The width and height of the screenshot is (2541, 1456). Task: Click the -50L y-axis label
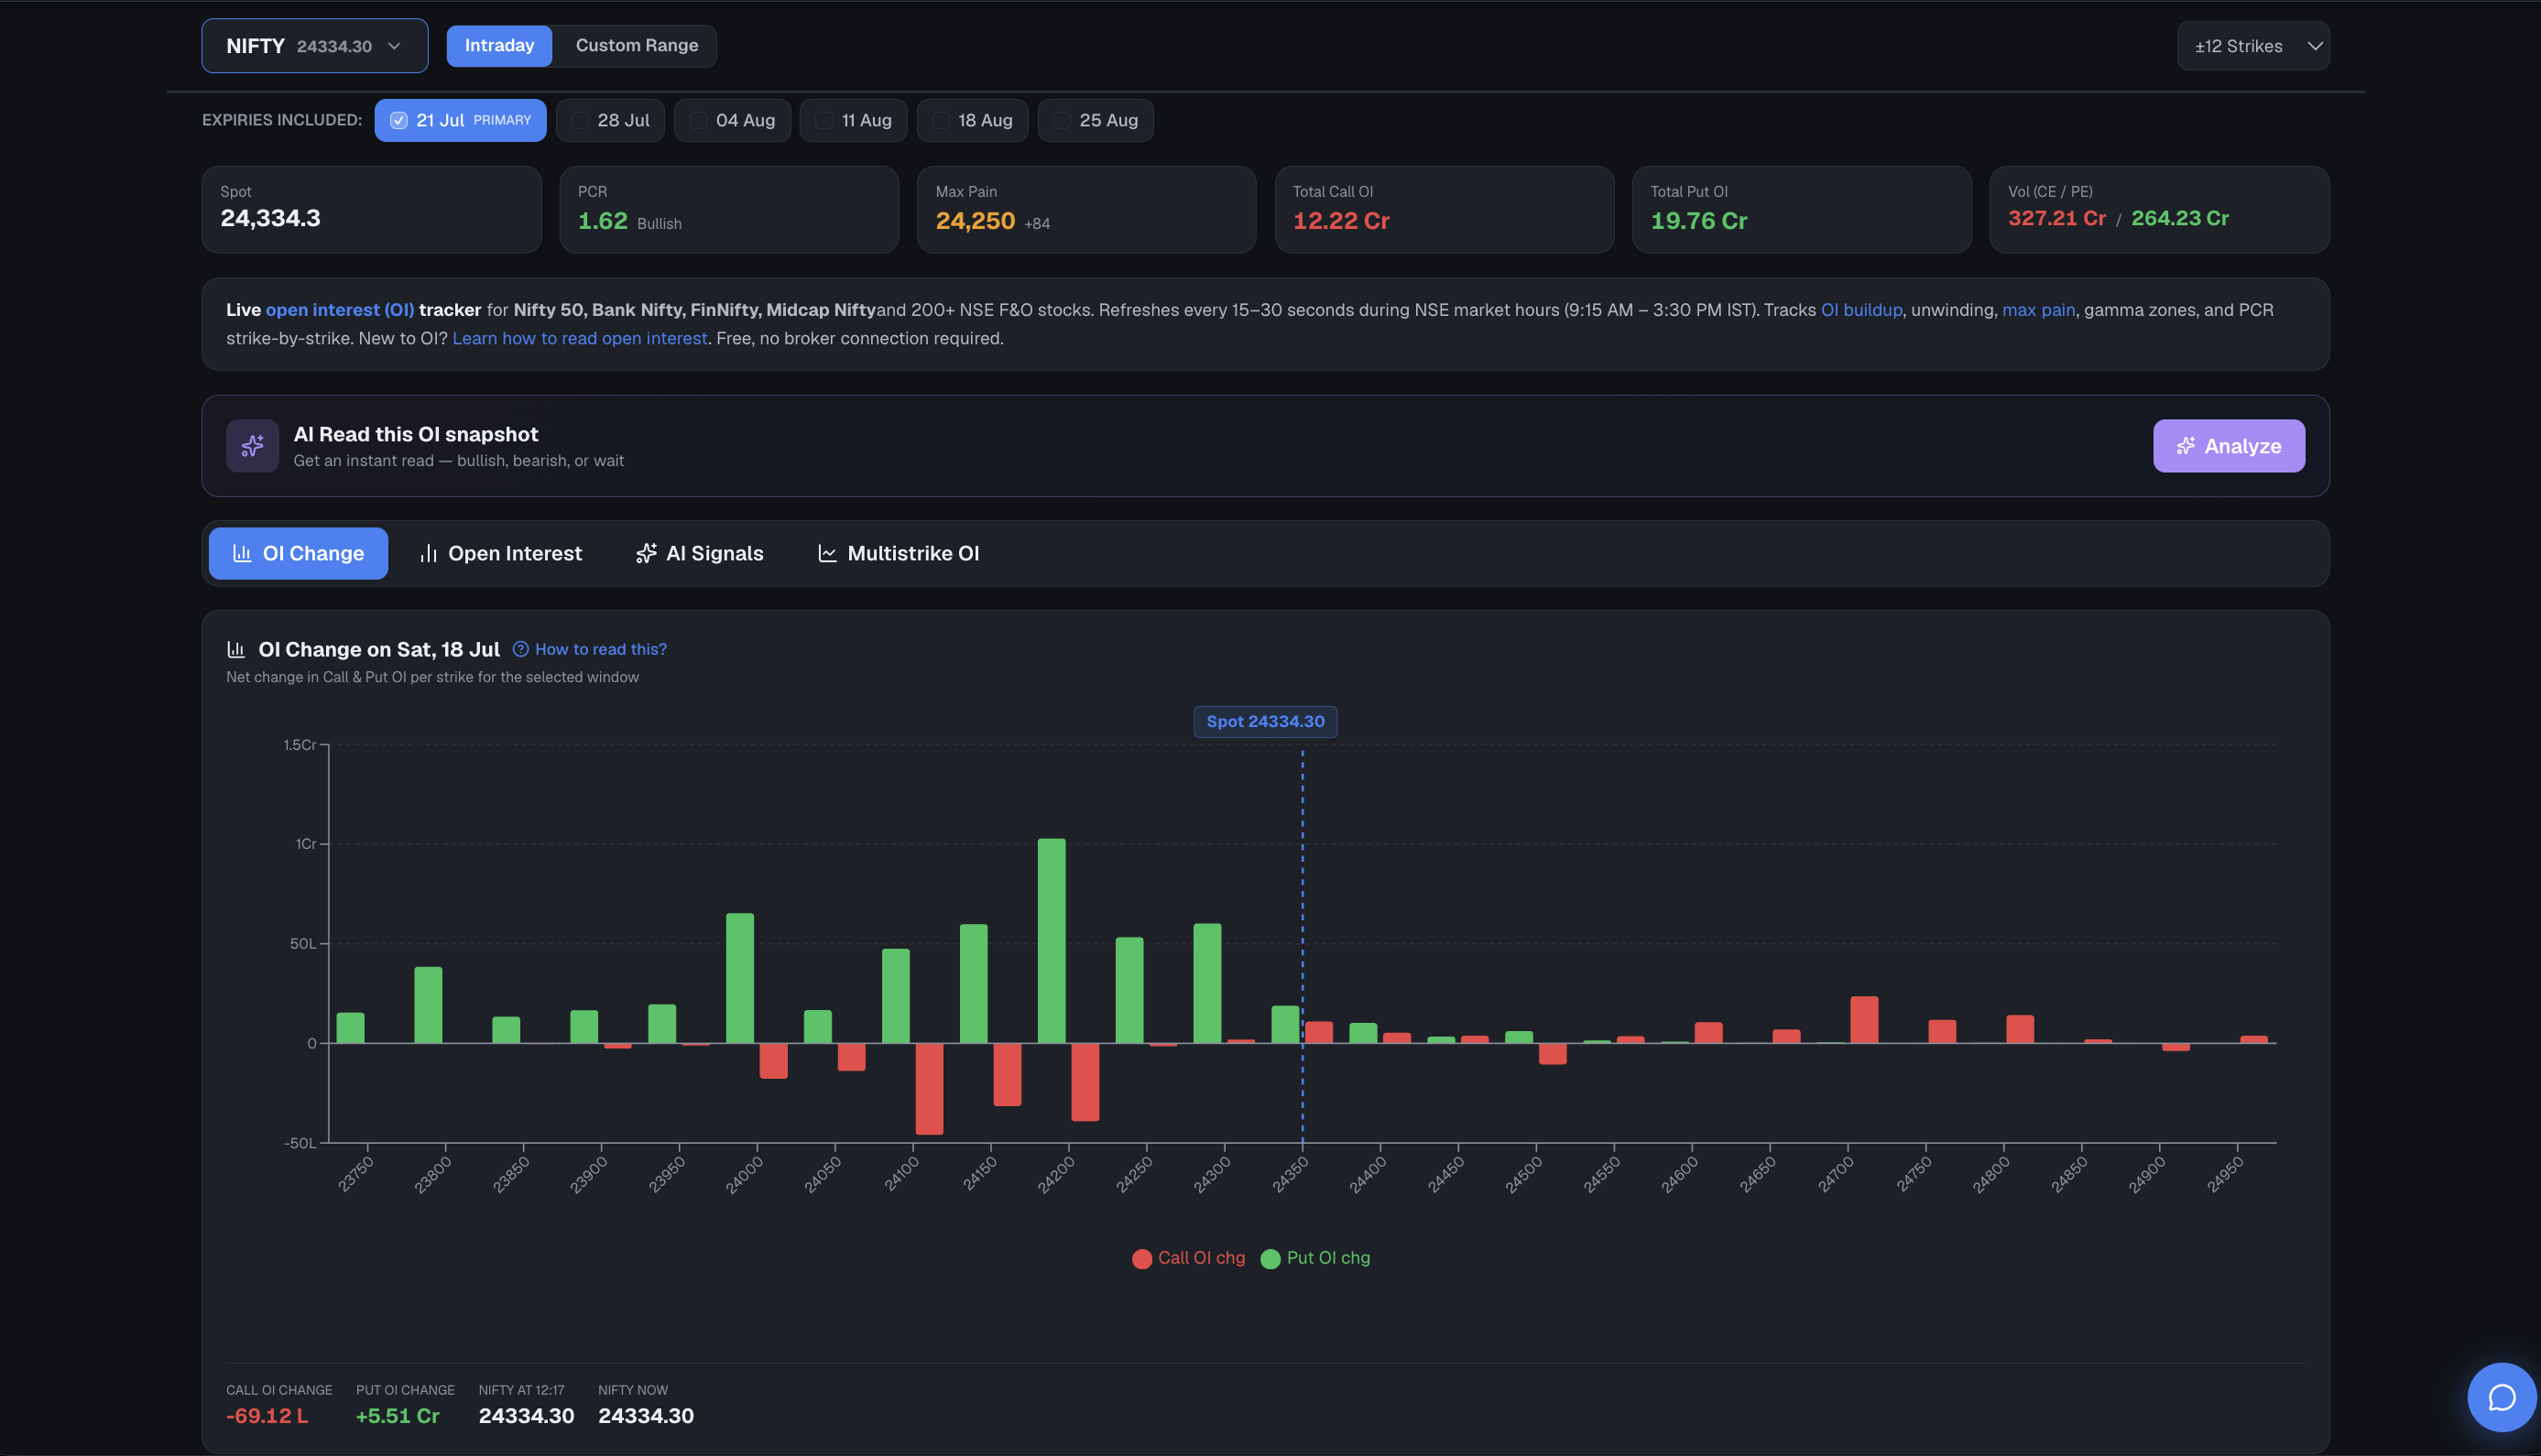299,1143
